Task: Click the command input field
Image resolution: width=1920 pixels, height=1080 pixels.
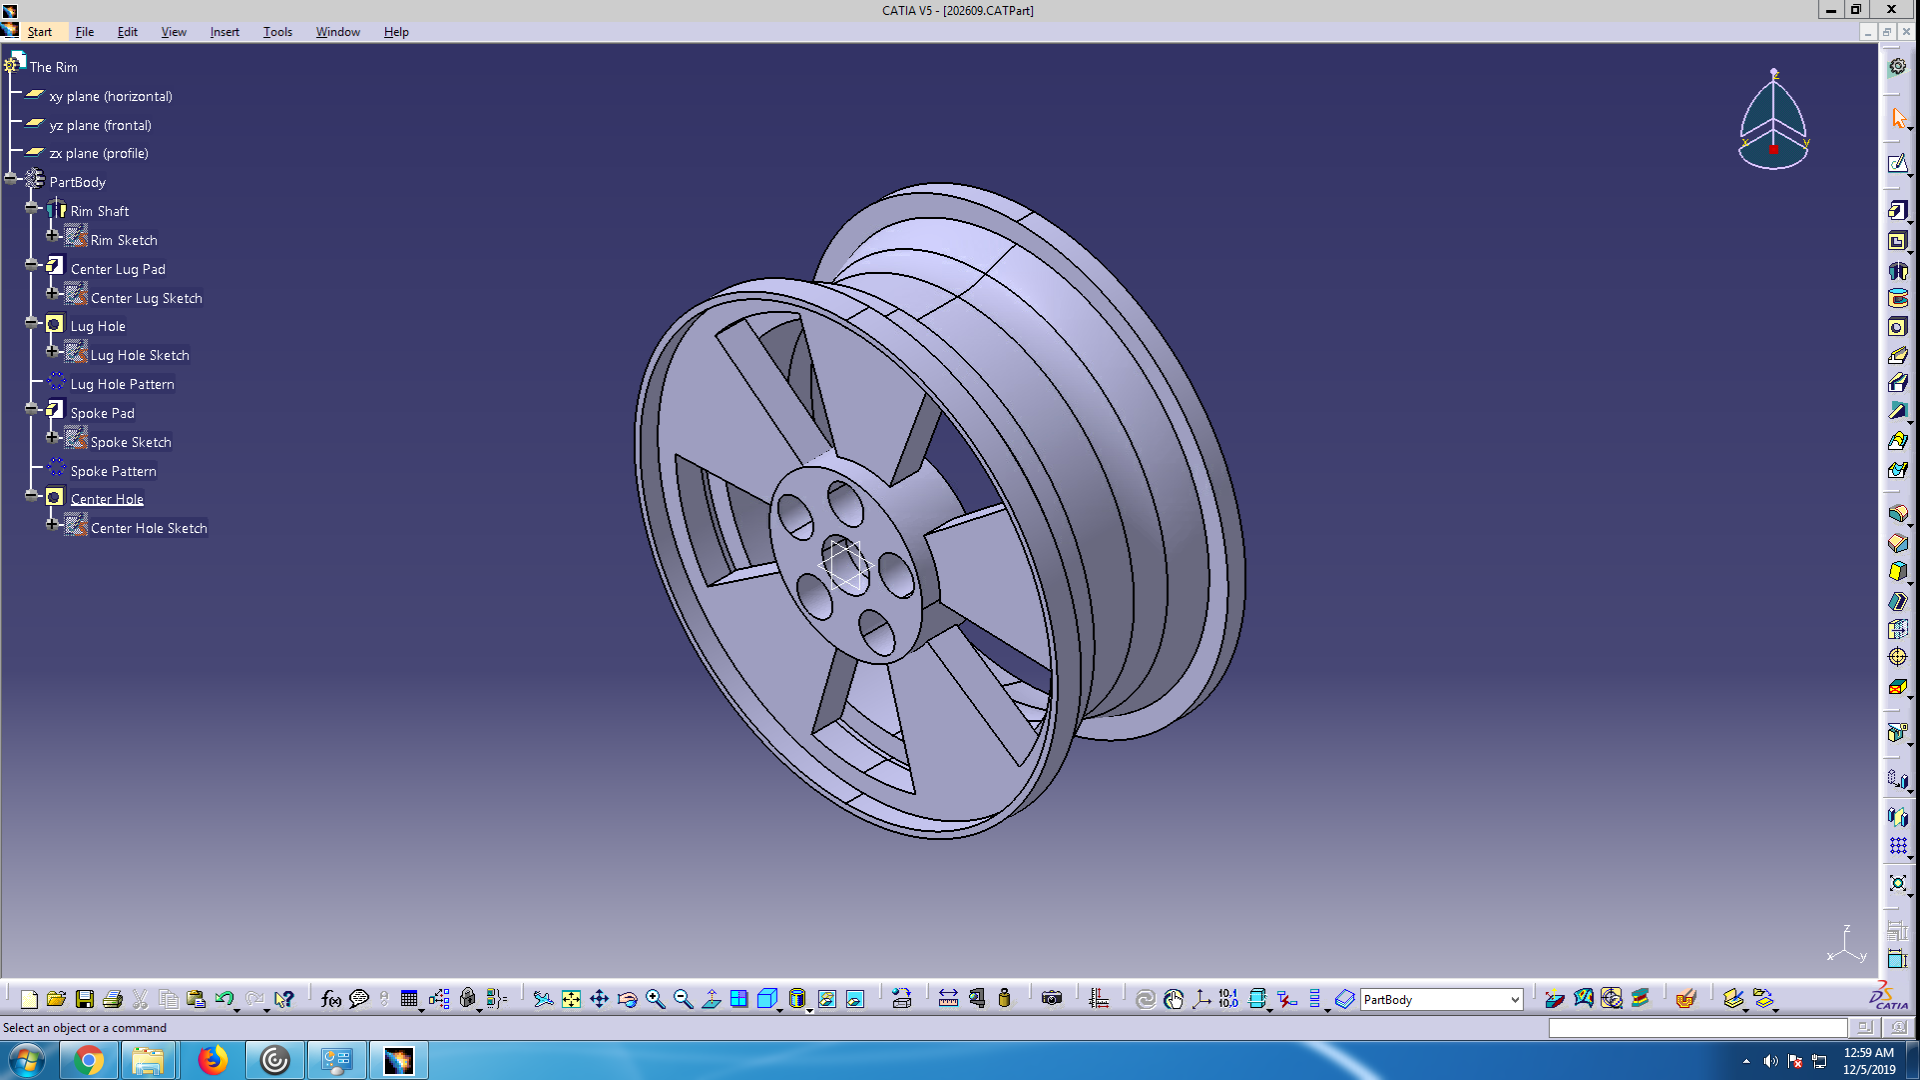Action: click(1697, 1027)
